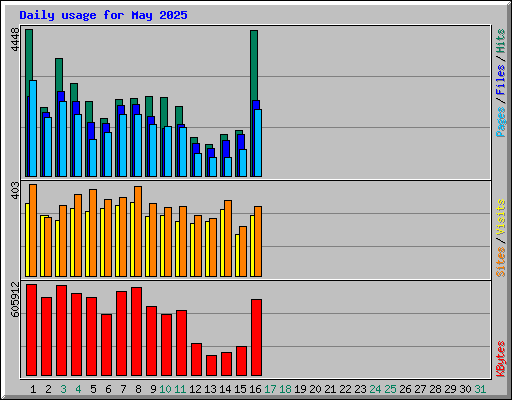Click day 23 on the x-axis

point(360,389)
